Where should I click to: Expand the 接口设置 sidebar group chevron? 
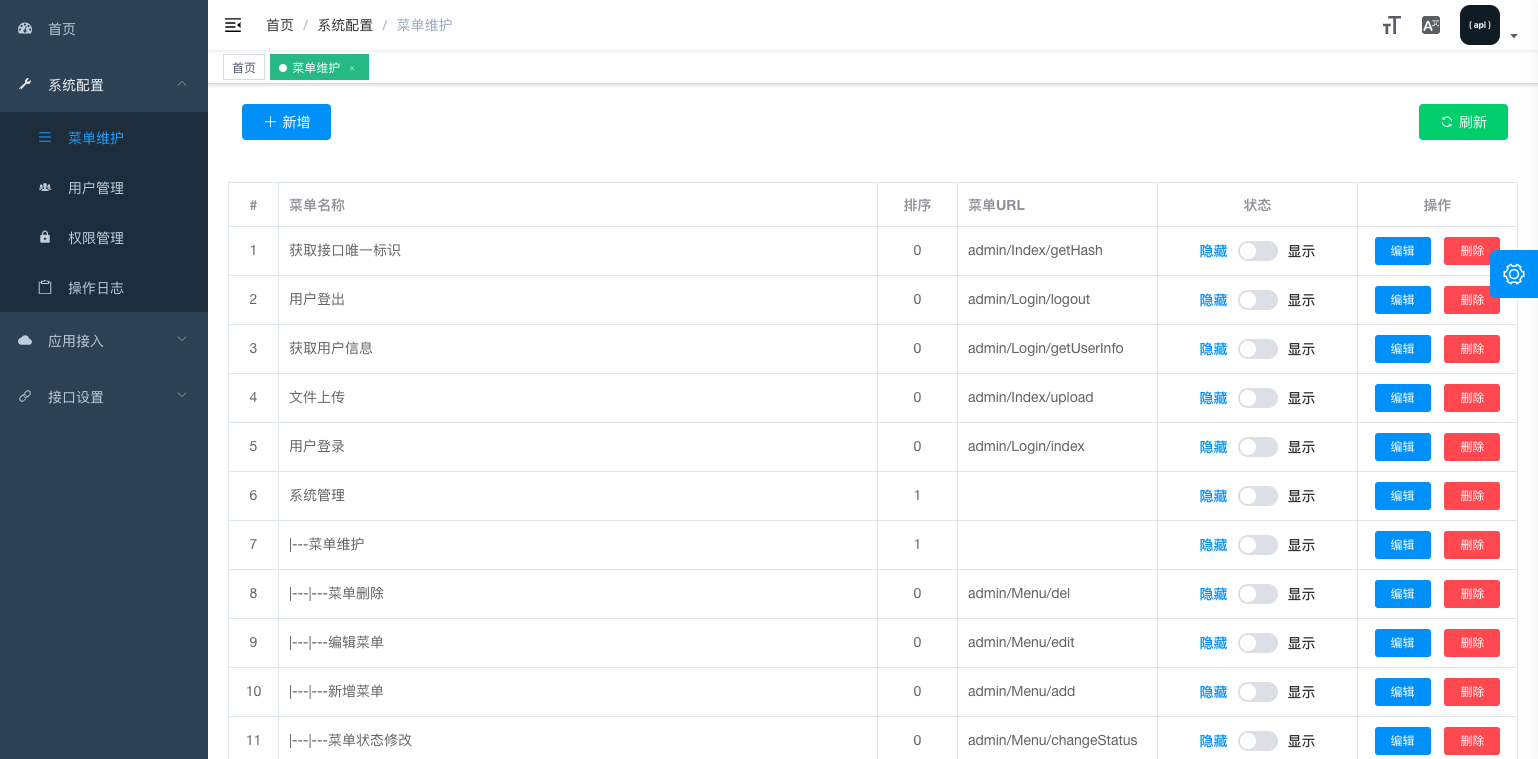click(182, 396)
